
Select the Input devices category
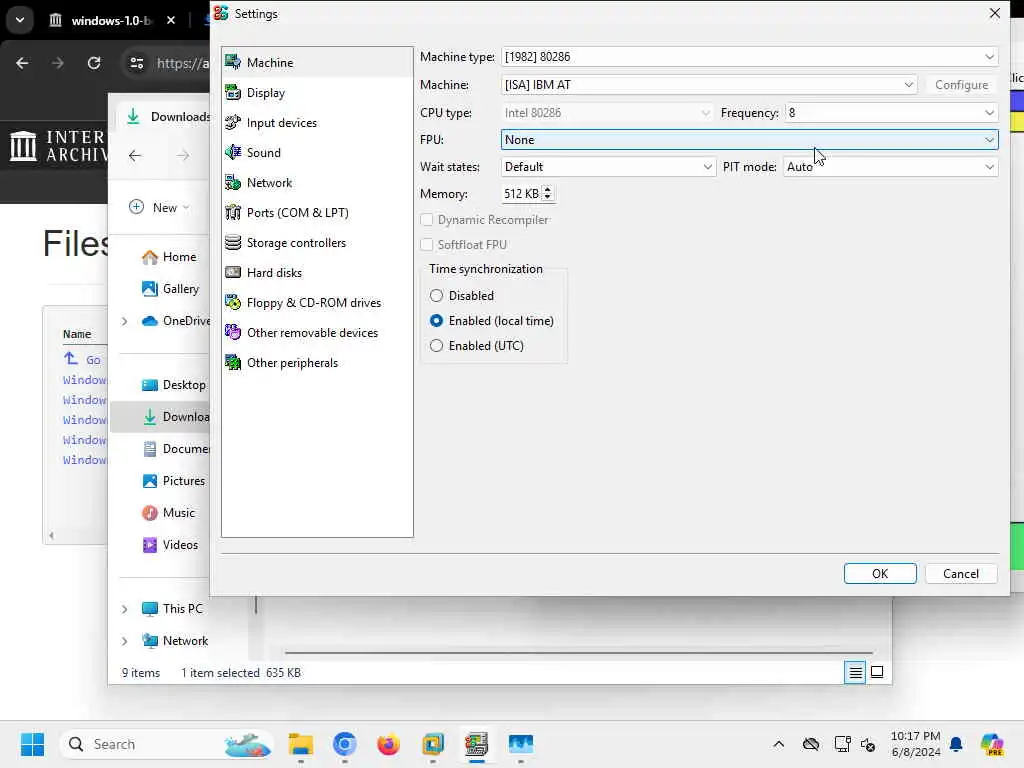pyautogui.click(x=317, y=123)
